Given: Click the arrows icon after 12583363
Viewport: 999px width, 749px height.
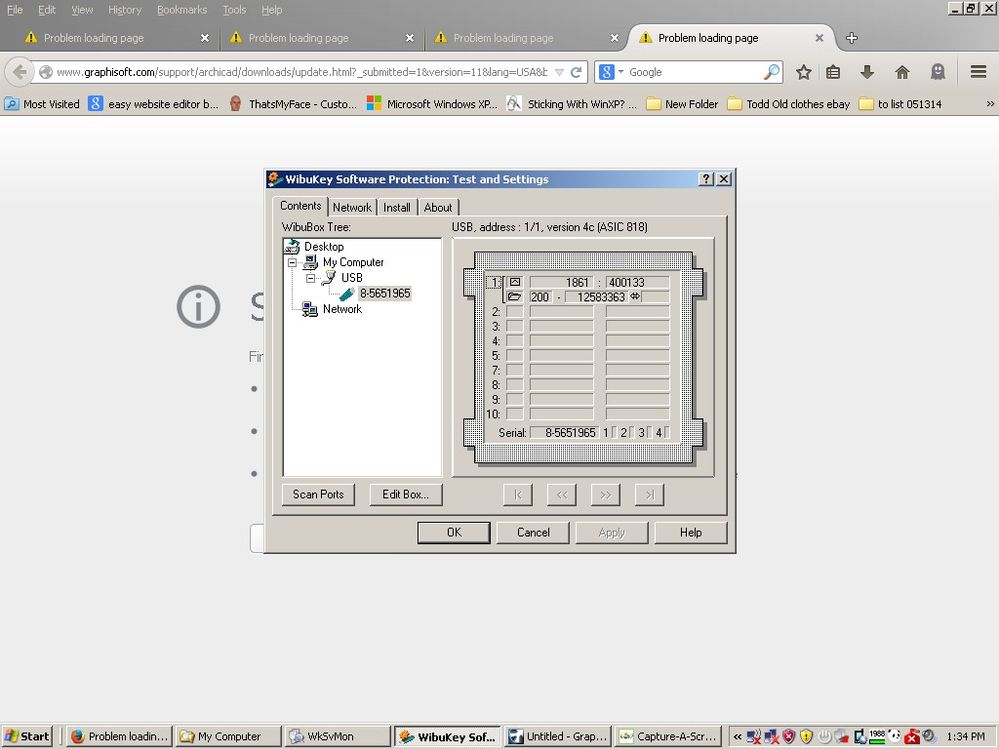Looking at the screenshot, I should click(635, 297).
